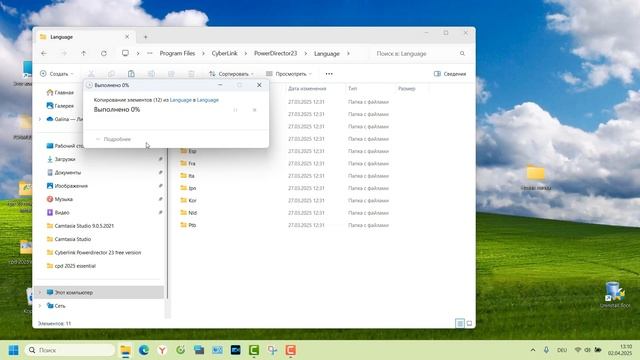Expand the Galina OneDrive tree node

40,119
